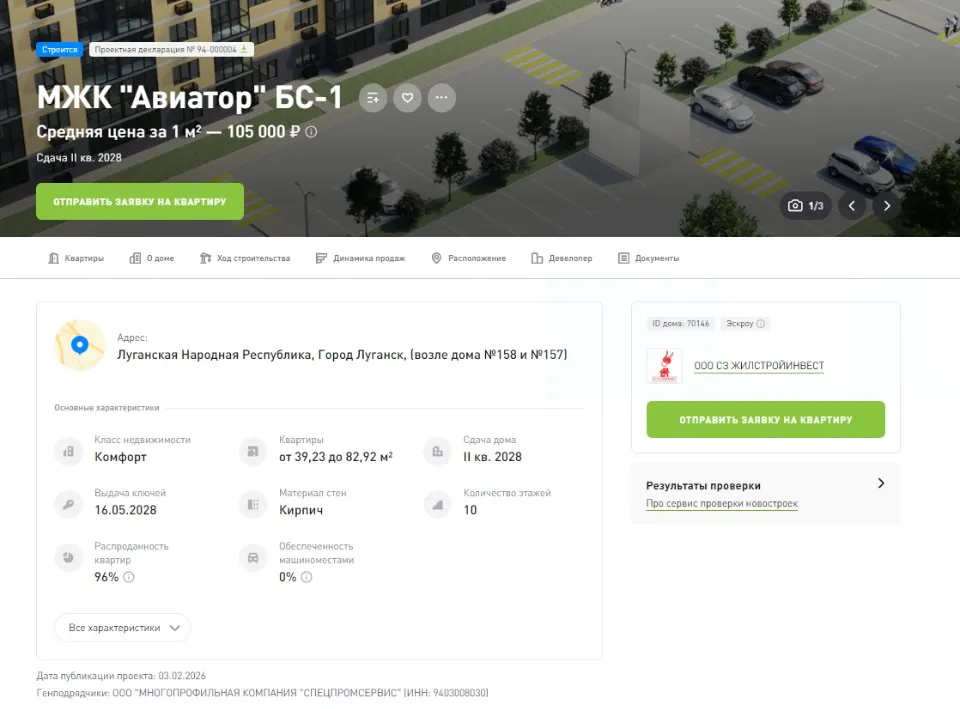The height and width of the screenshot is (709, 960).
Task: Click title МЖК "Авиатор" БС-1
Action: click(x=189, y=97)
